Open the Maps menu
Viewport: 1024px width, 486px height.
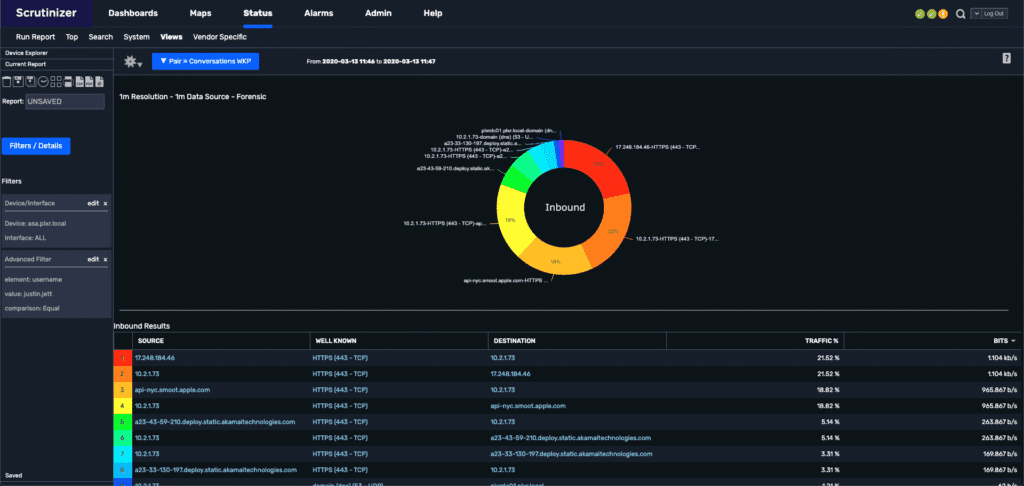pos(200,13)
